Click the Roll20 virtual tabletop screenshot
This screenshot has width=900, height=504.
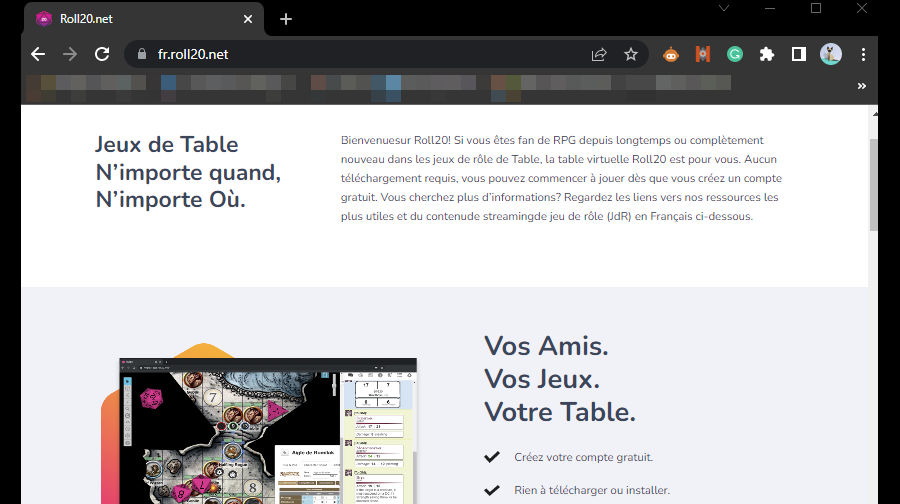point(268,431)
